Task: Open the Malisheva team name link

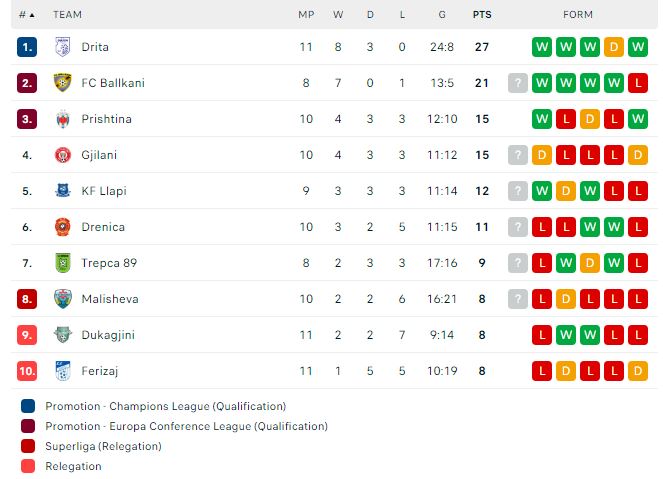Action: pyautogui.click(x=110, y=299)
